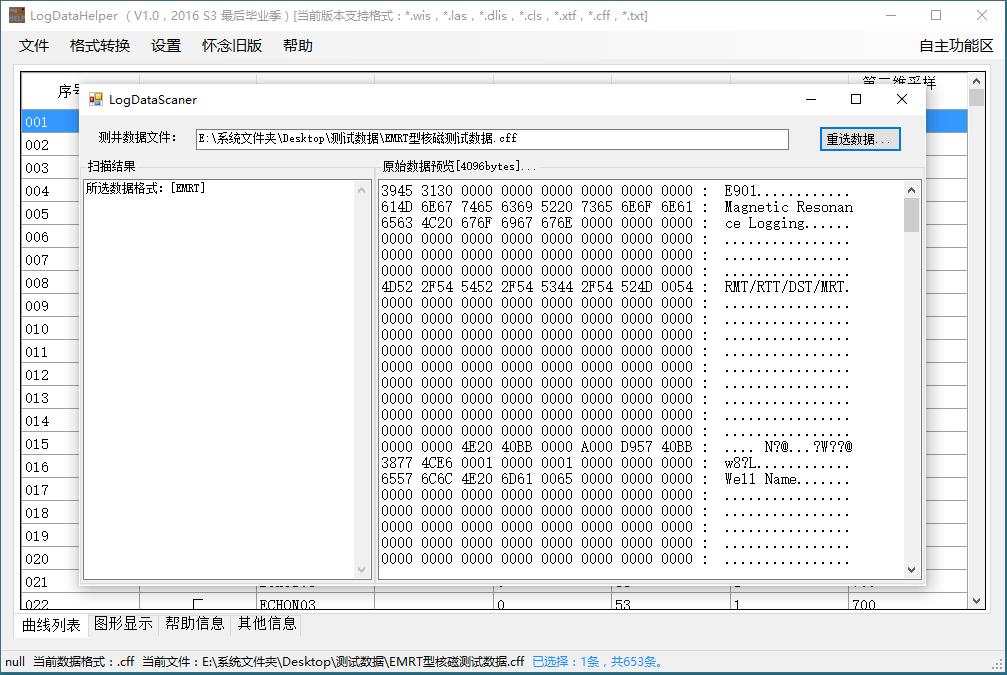Screen dimensions: 1007x675
Task: Switch to the 图形显示 tab
Action: pyautogui.click(x=123, y=624)
